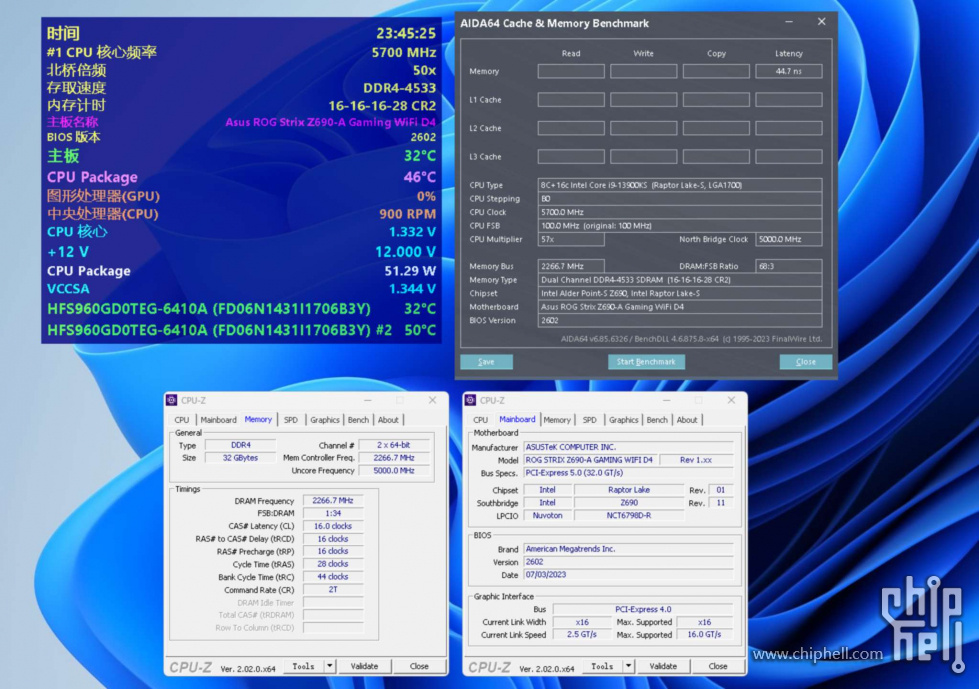This screenshot has height=689, width=979.
Task: Click Chipset field Intel Alder Point-S Z690
Action: tap(680, 293)
